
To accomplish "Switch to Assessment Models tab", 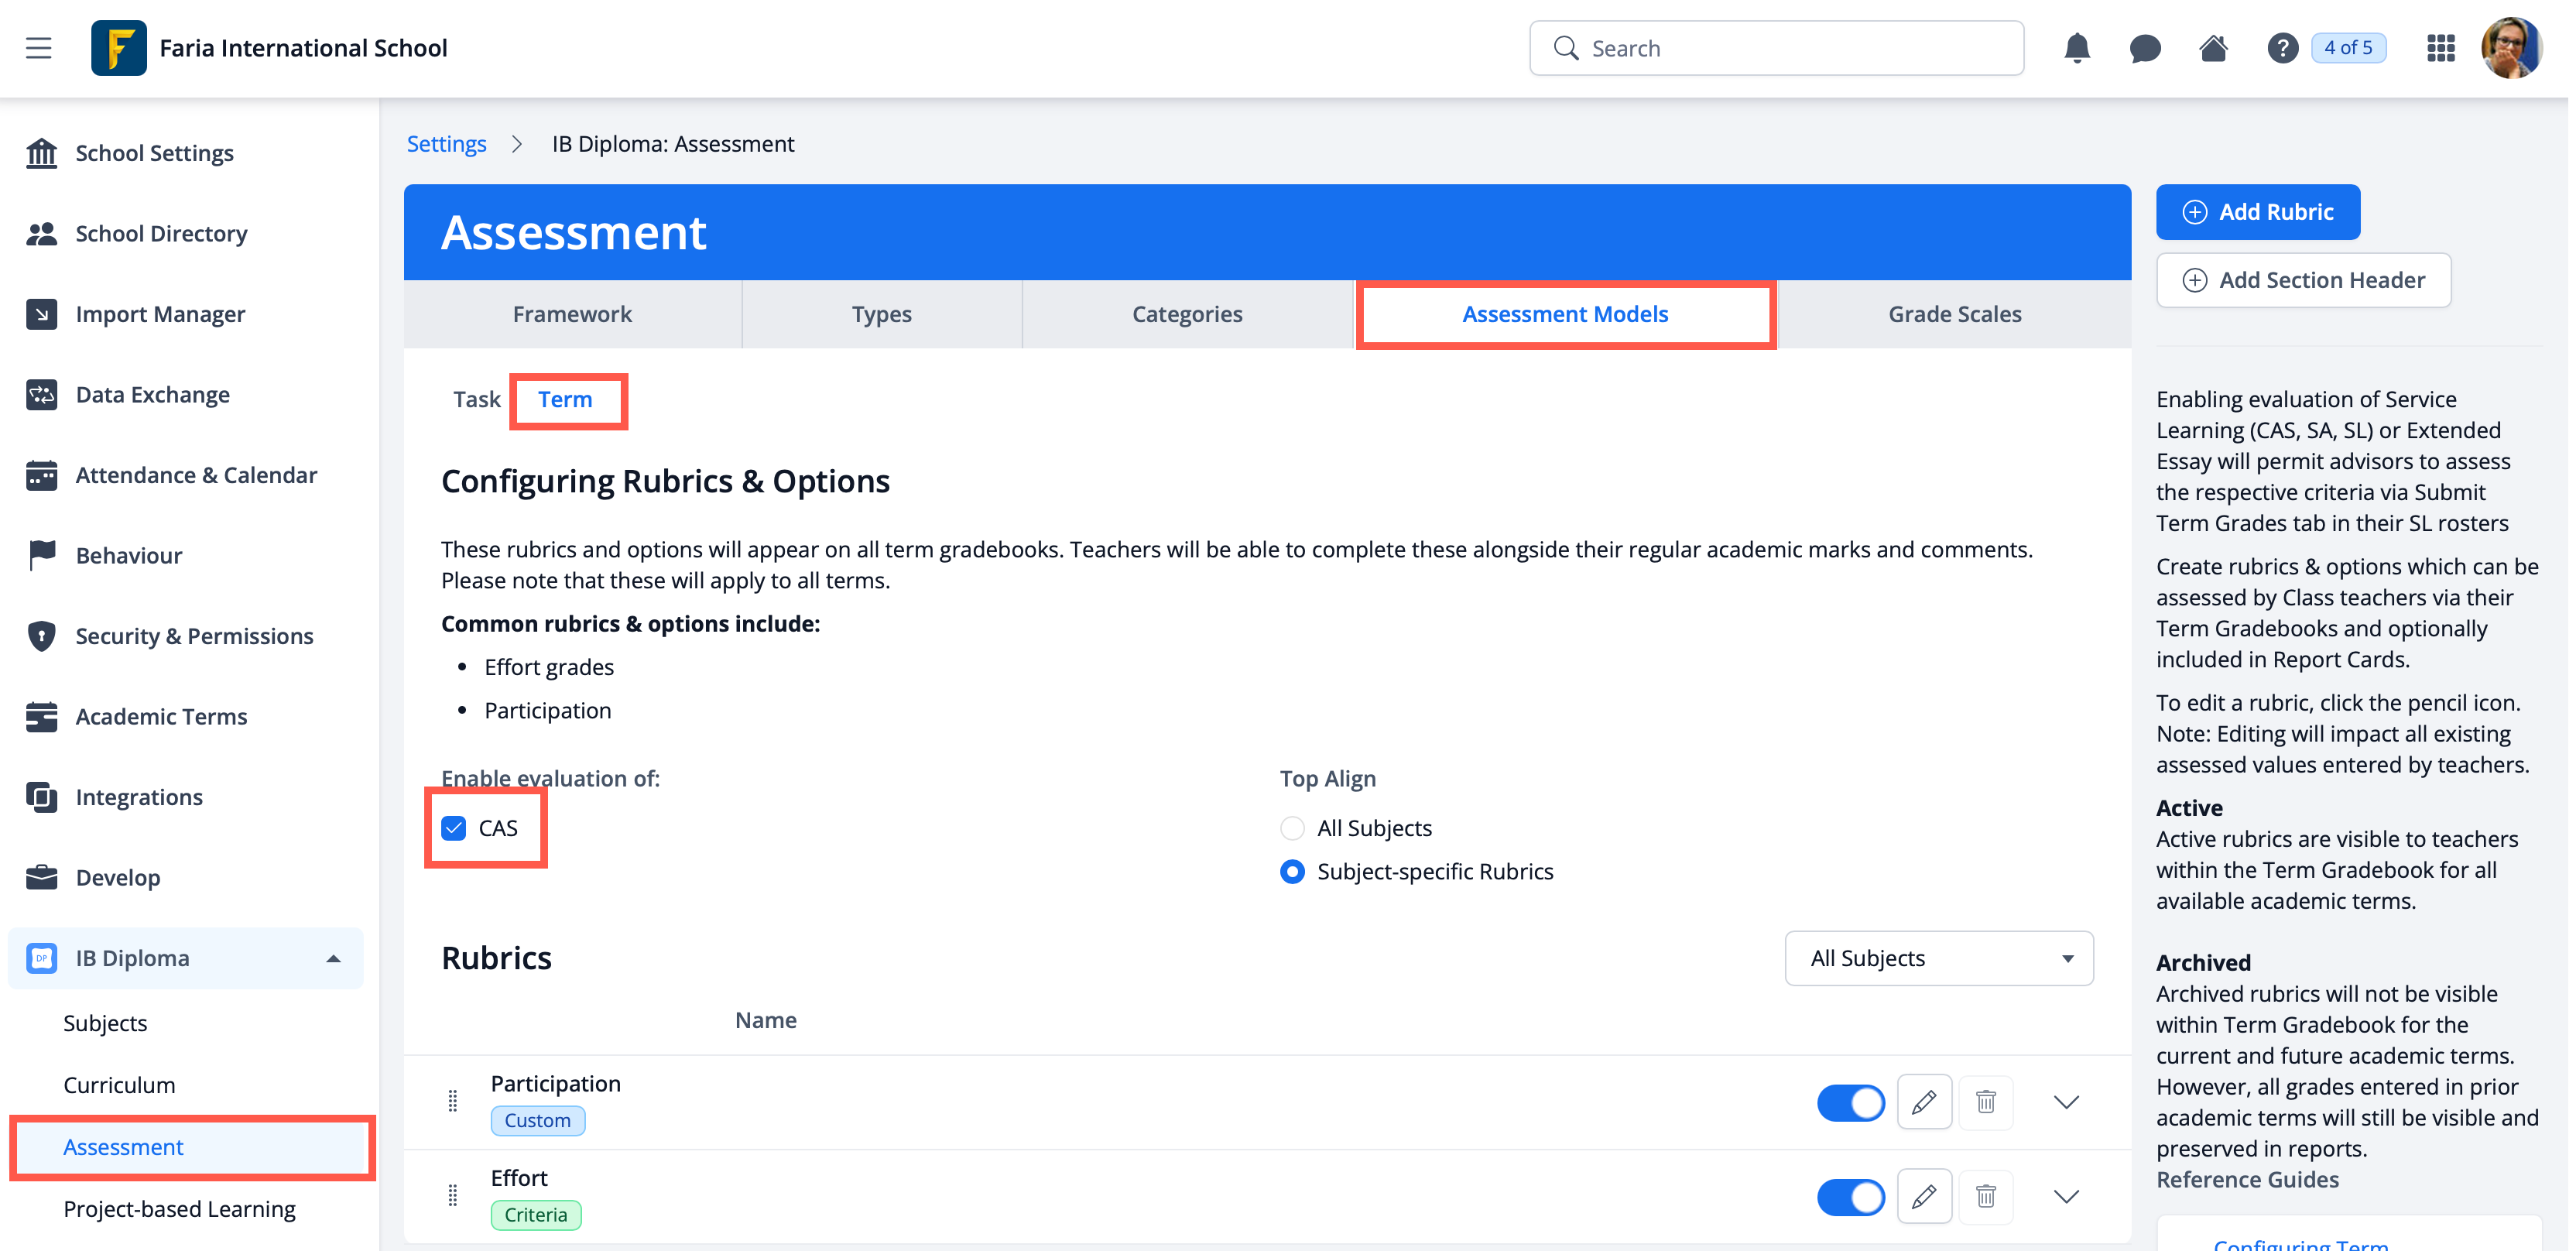I will pyautogui.click(x=1565, y=314).
